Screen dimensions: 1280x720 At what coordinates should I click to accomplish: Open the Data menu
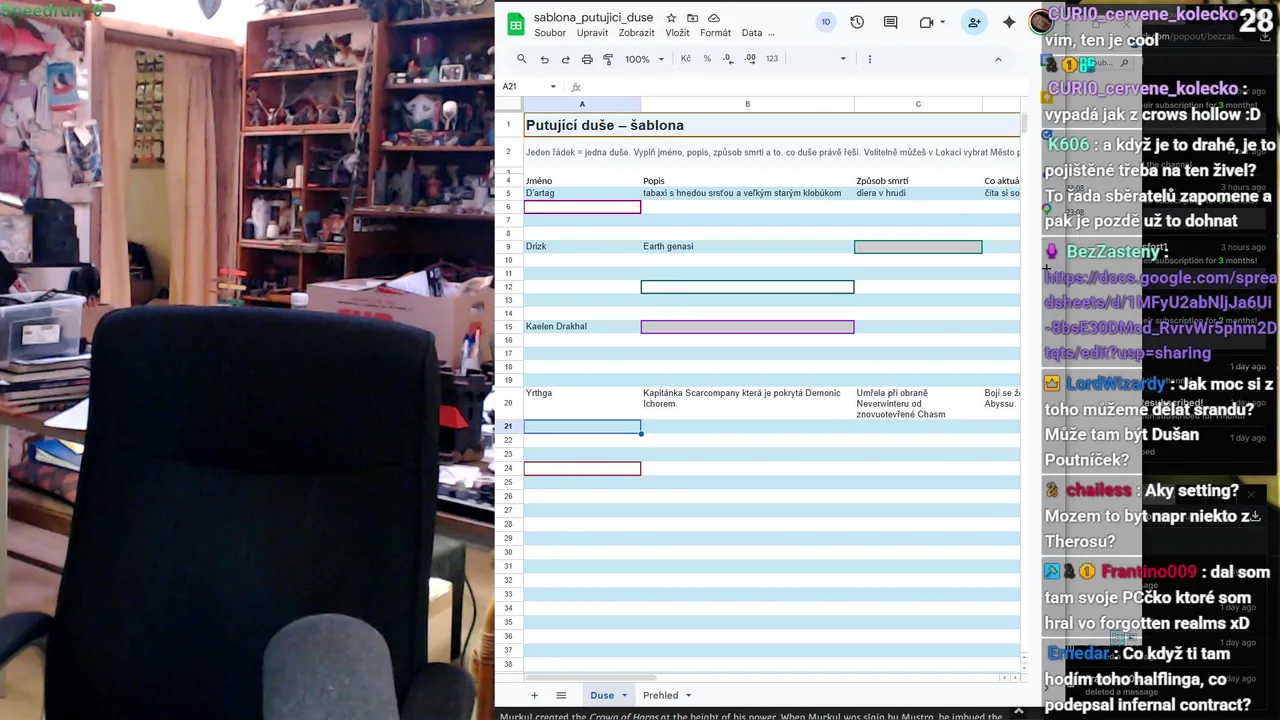pos(751,33)
